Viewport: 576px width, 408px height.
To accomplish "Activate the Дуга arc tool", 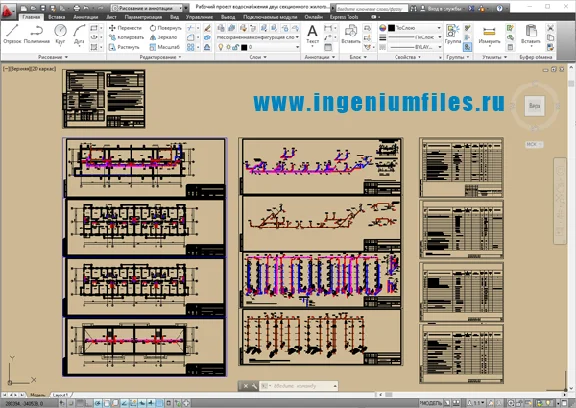I will point(79,34).
